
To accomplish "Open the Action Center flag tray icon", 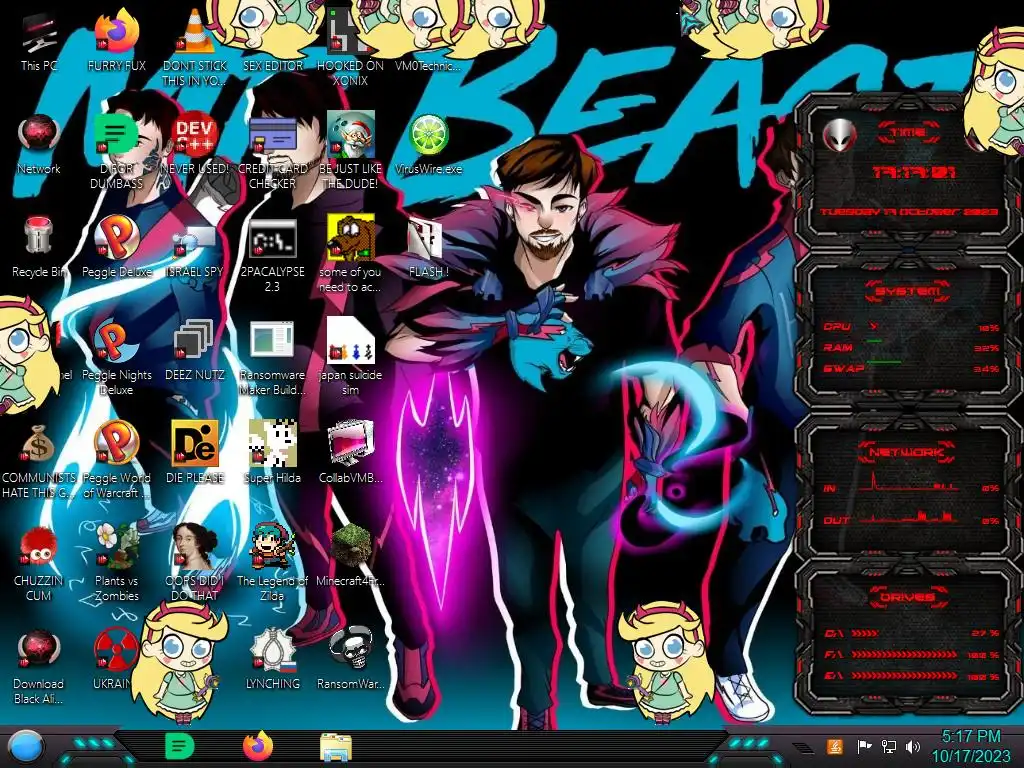I will 864,746.
